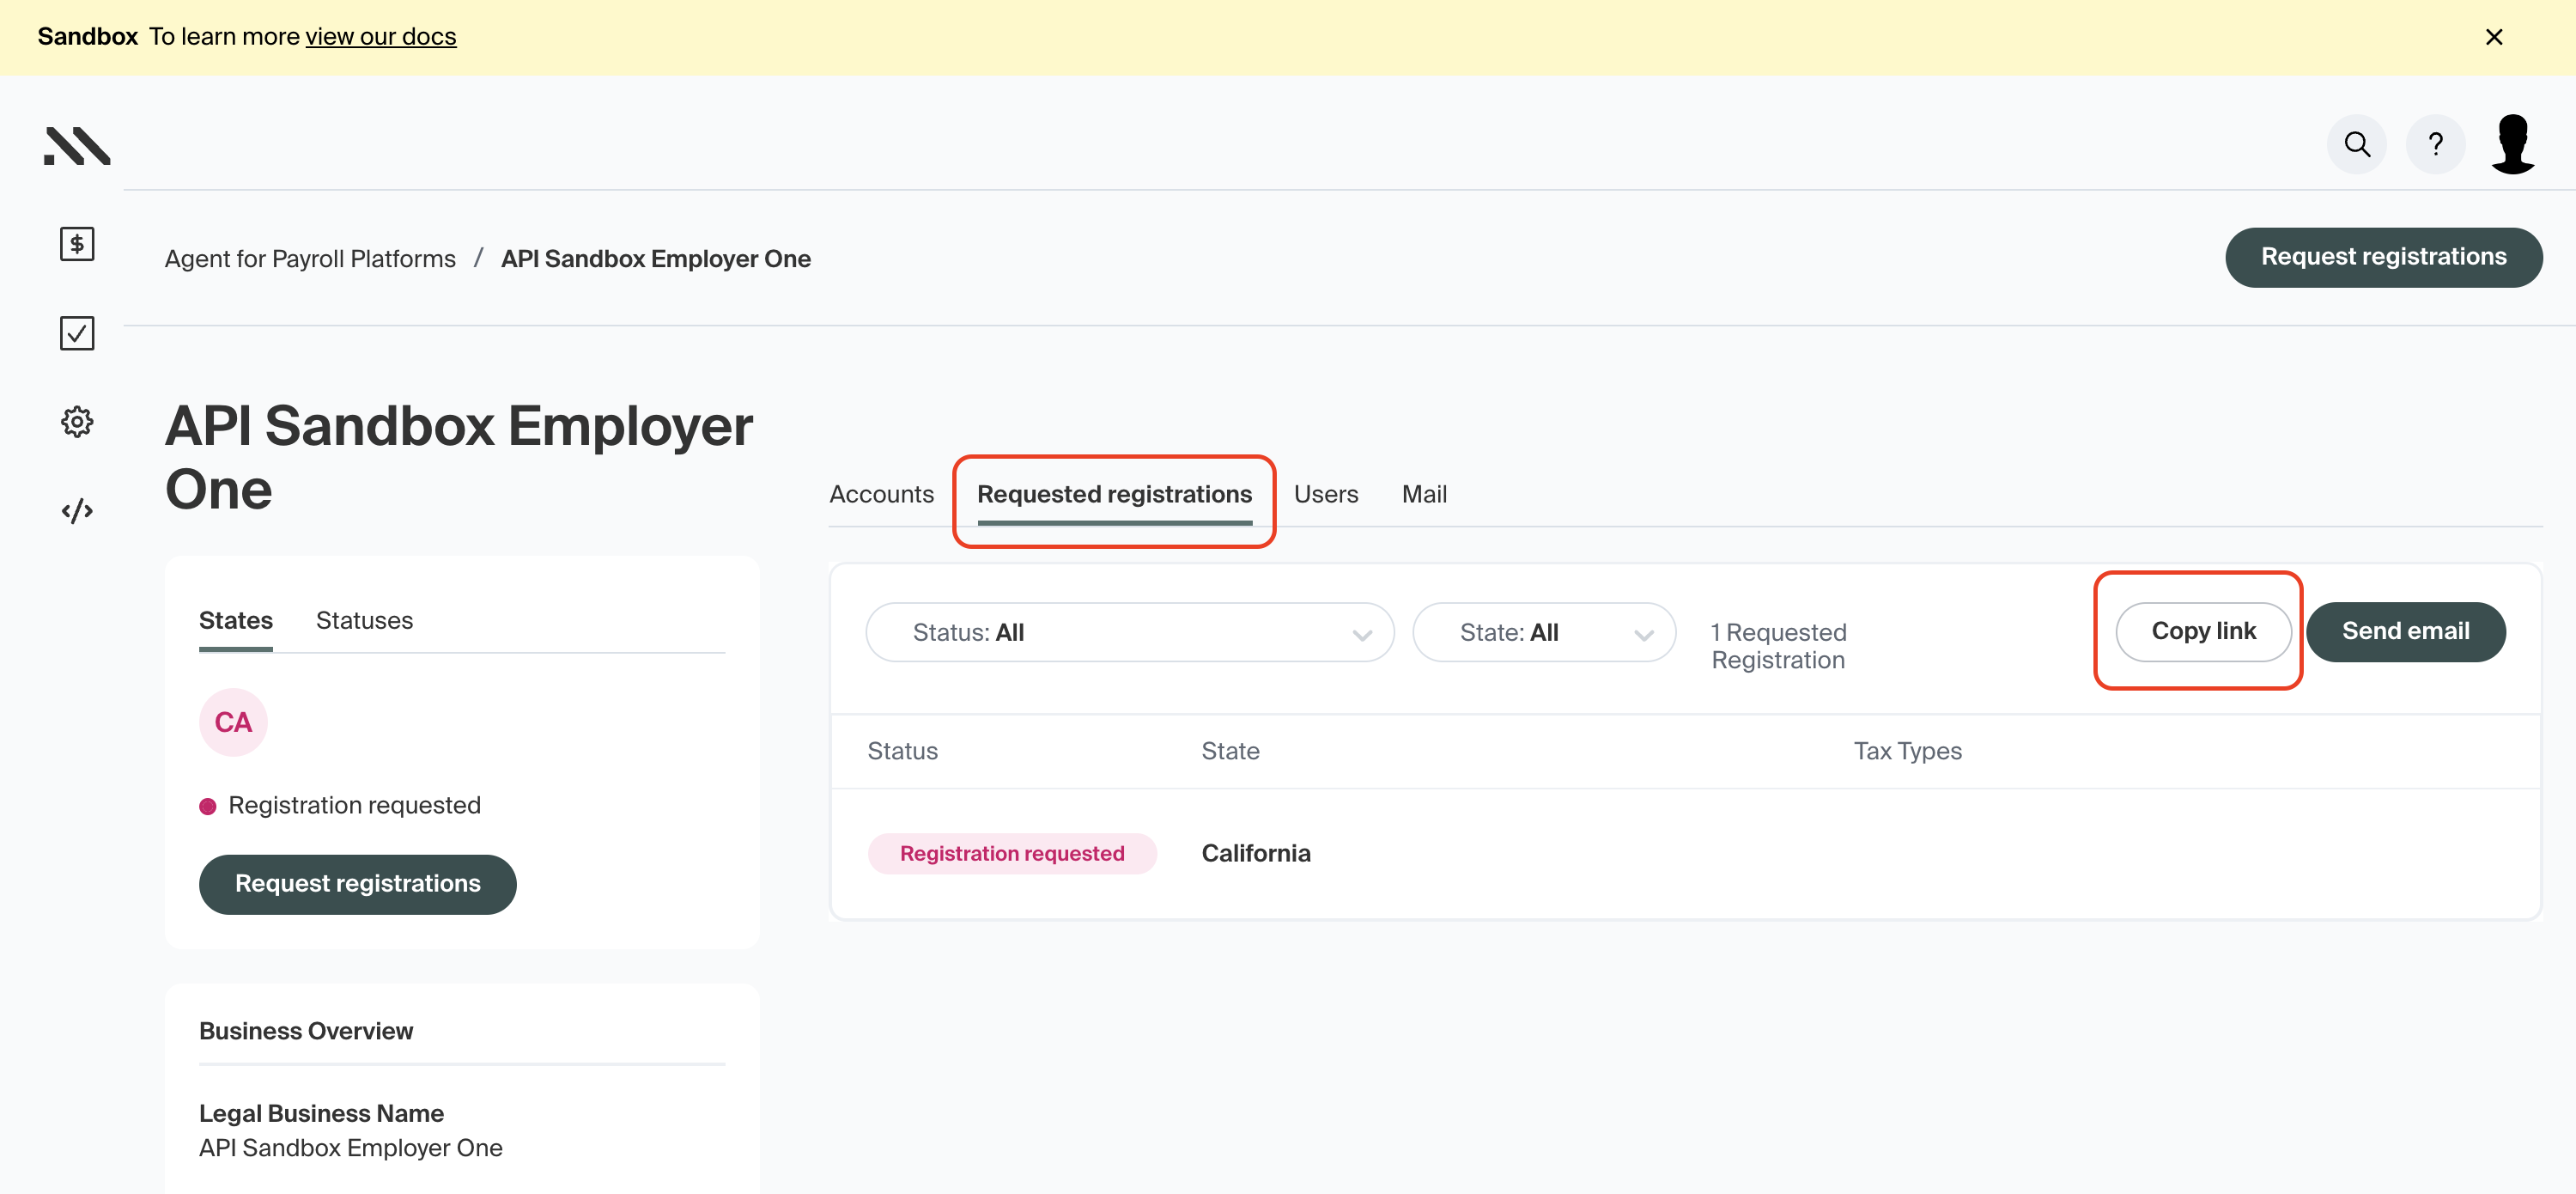This screenshot has width=2576, height=1194.
Task: Dismiss the Sandbox banner
Action: [x=2494, y=37]
